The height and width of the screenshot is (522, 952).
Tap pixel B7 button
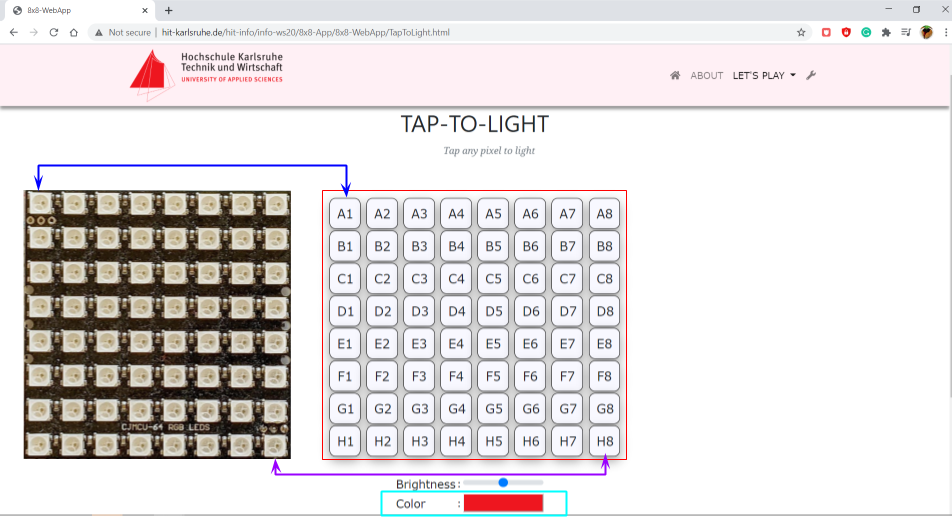tap(567, 246)
